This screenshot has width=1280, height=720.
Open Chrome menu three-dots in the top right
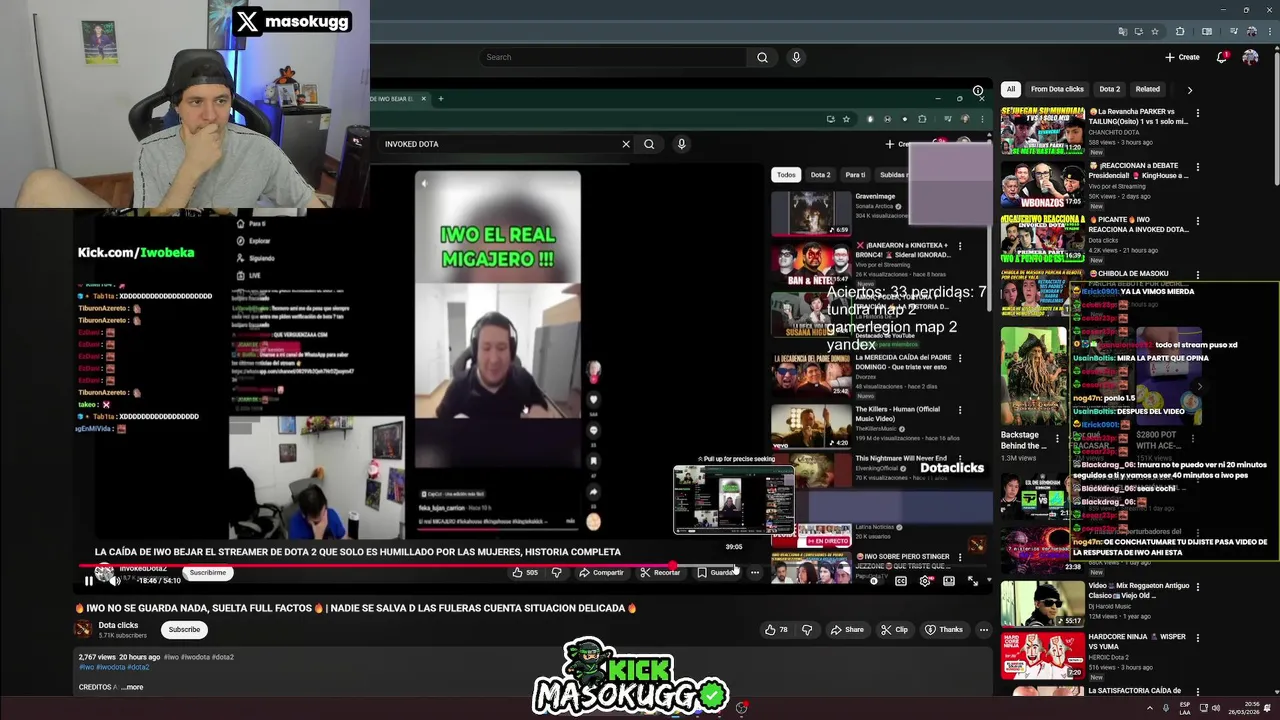[x=1270, y=31]
